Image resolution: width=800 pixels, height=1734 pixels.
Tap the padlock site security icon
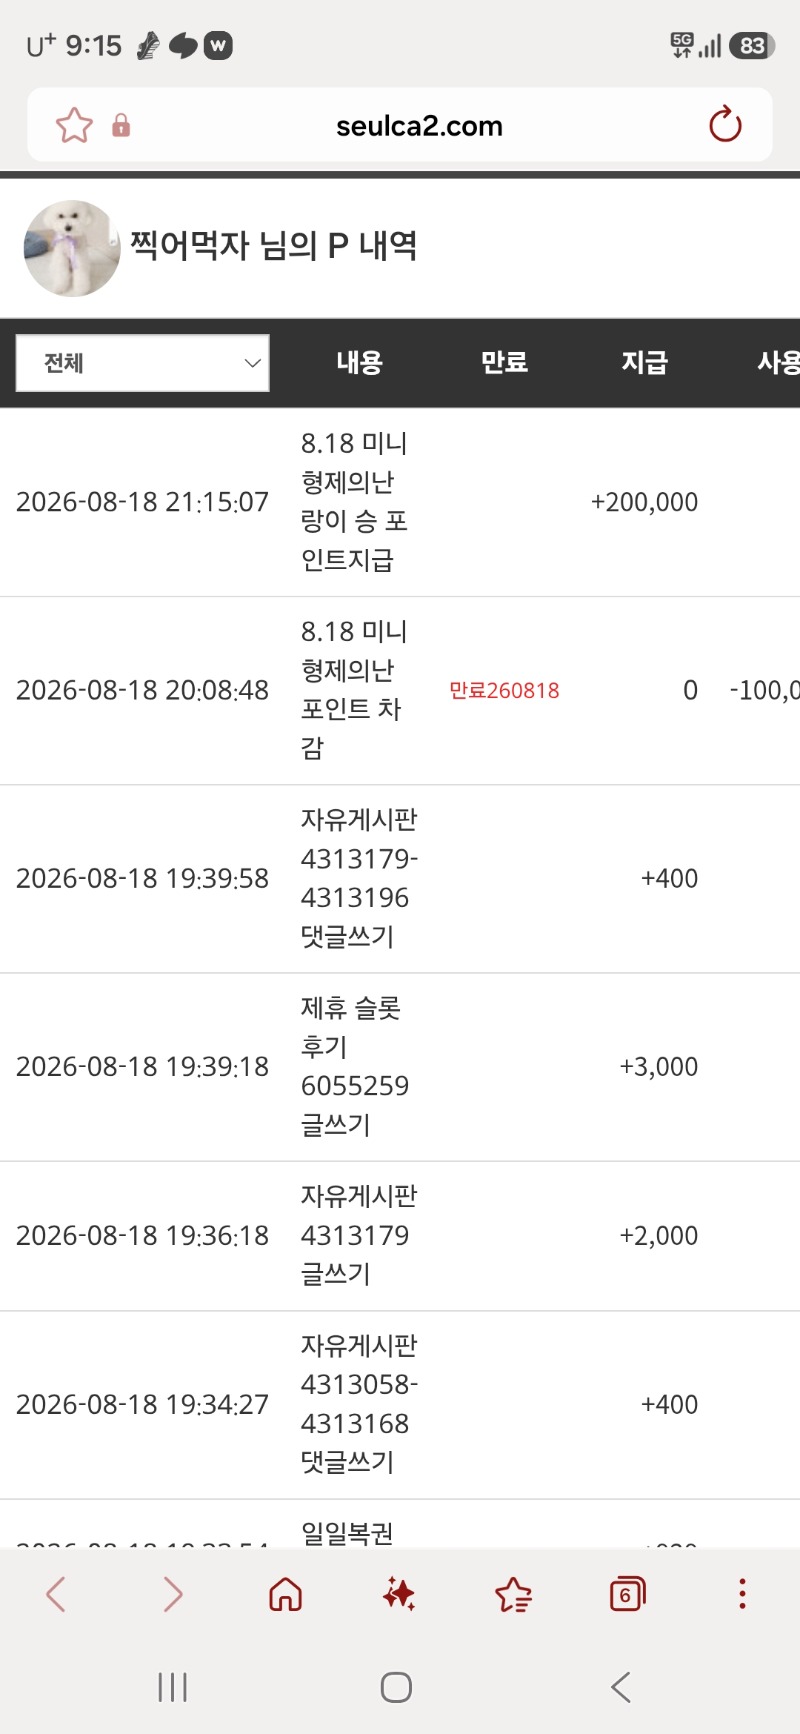(121, 125)
